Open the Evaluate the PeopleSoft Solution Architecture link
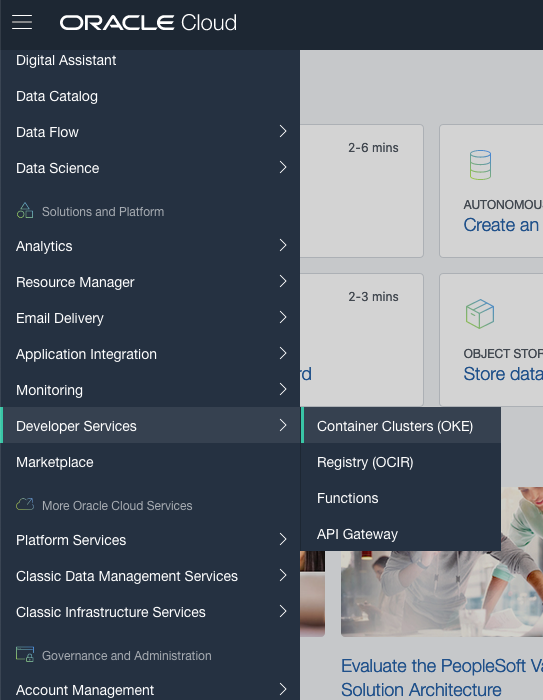 [442, 678]
